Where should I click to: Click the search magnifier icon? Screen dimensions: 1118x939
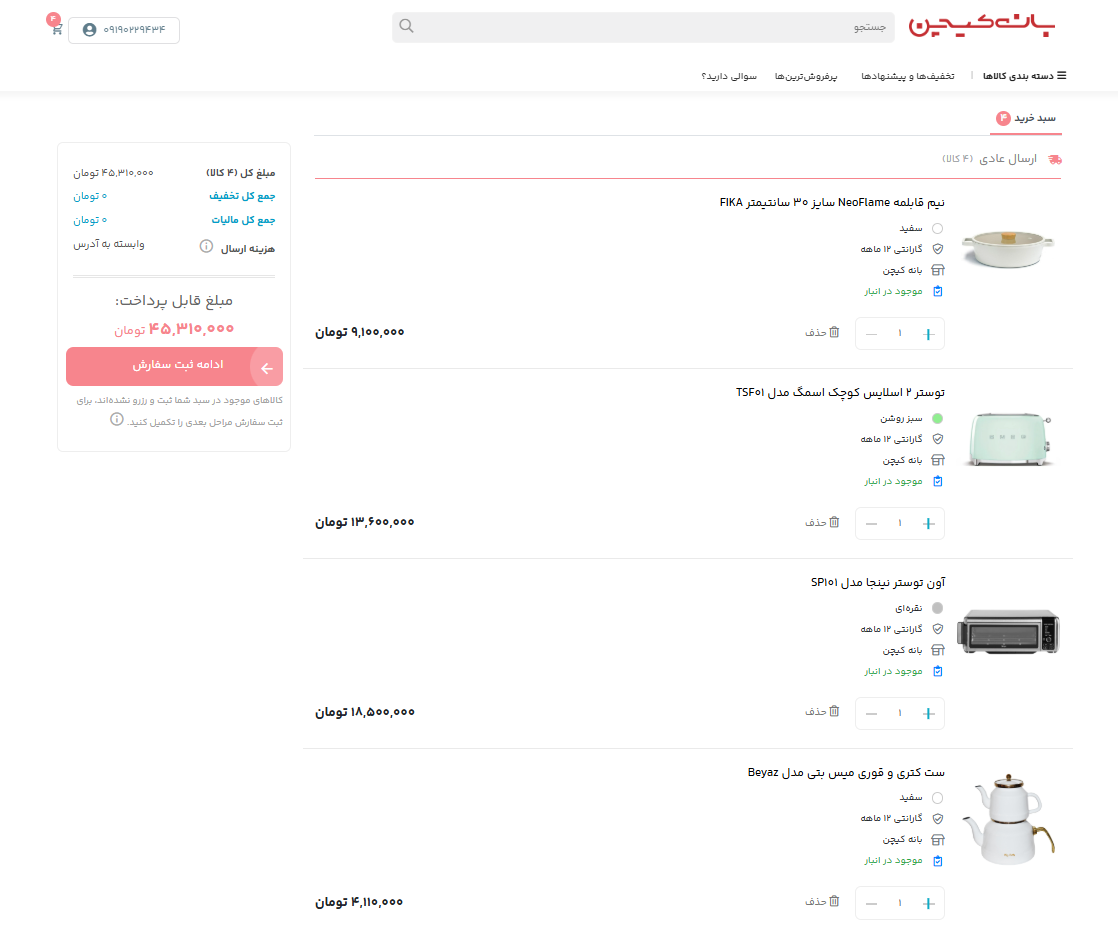406,26
